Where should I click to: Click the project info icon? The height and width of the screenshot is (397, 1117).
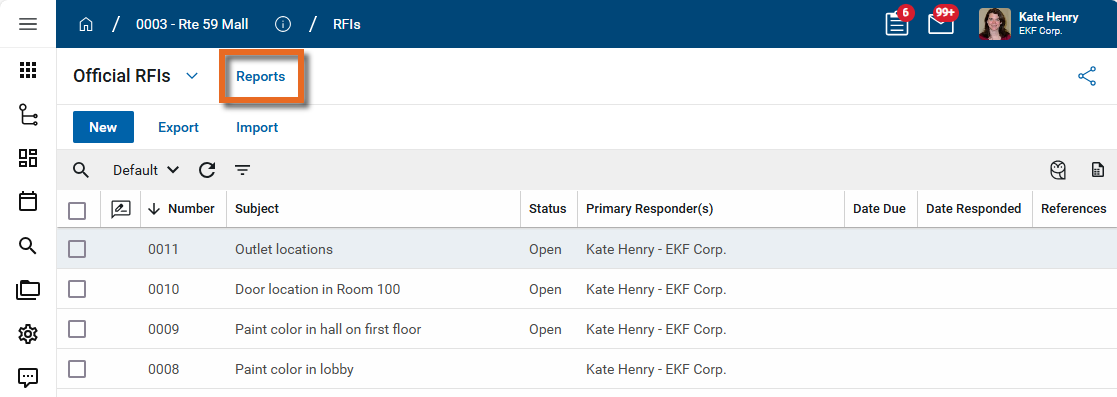pyautogui.click(x=283, y=24)
